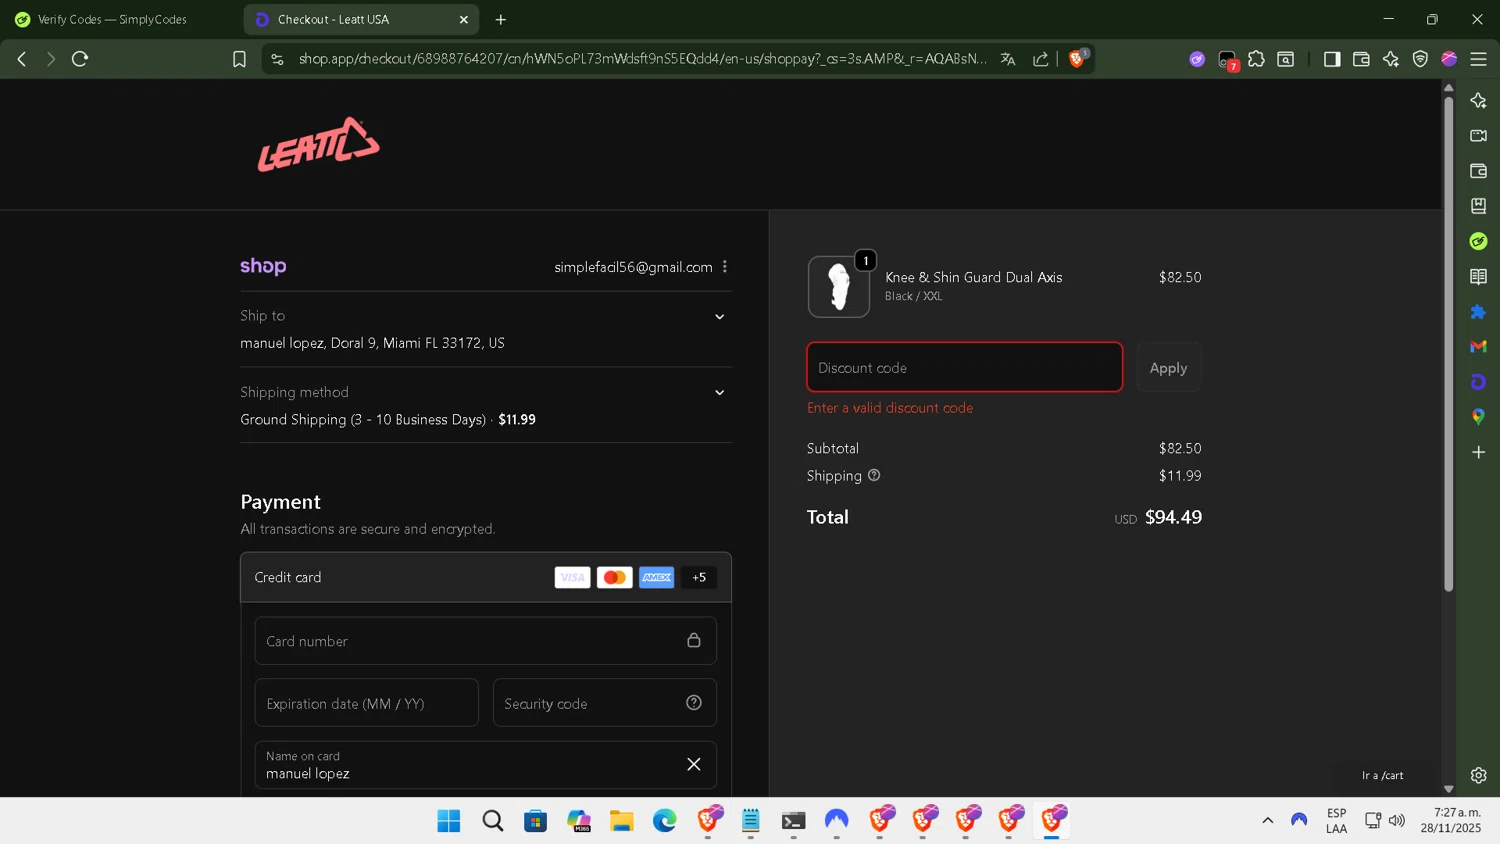
Task: Open the extension with red 7 badge
Action: pos(1227,60)
